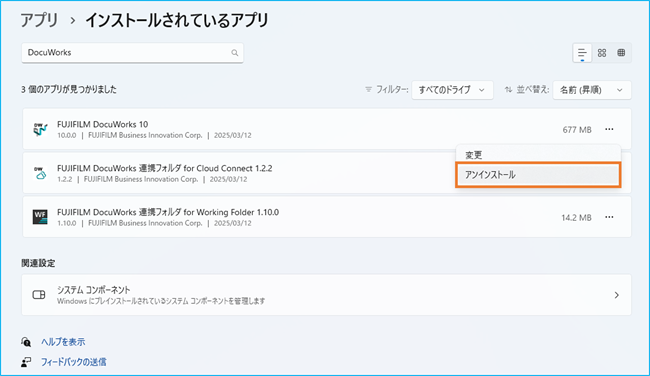The image size is (650, 376).
Task: Click the システム コンポーネント icon
Action: (x=39, y=295)
